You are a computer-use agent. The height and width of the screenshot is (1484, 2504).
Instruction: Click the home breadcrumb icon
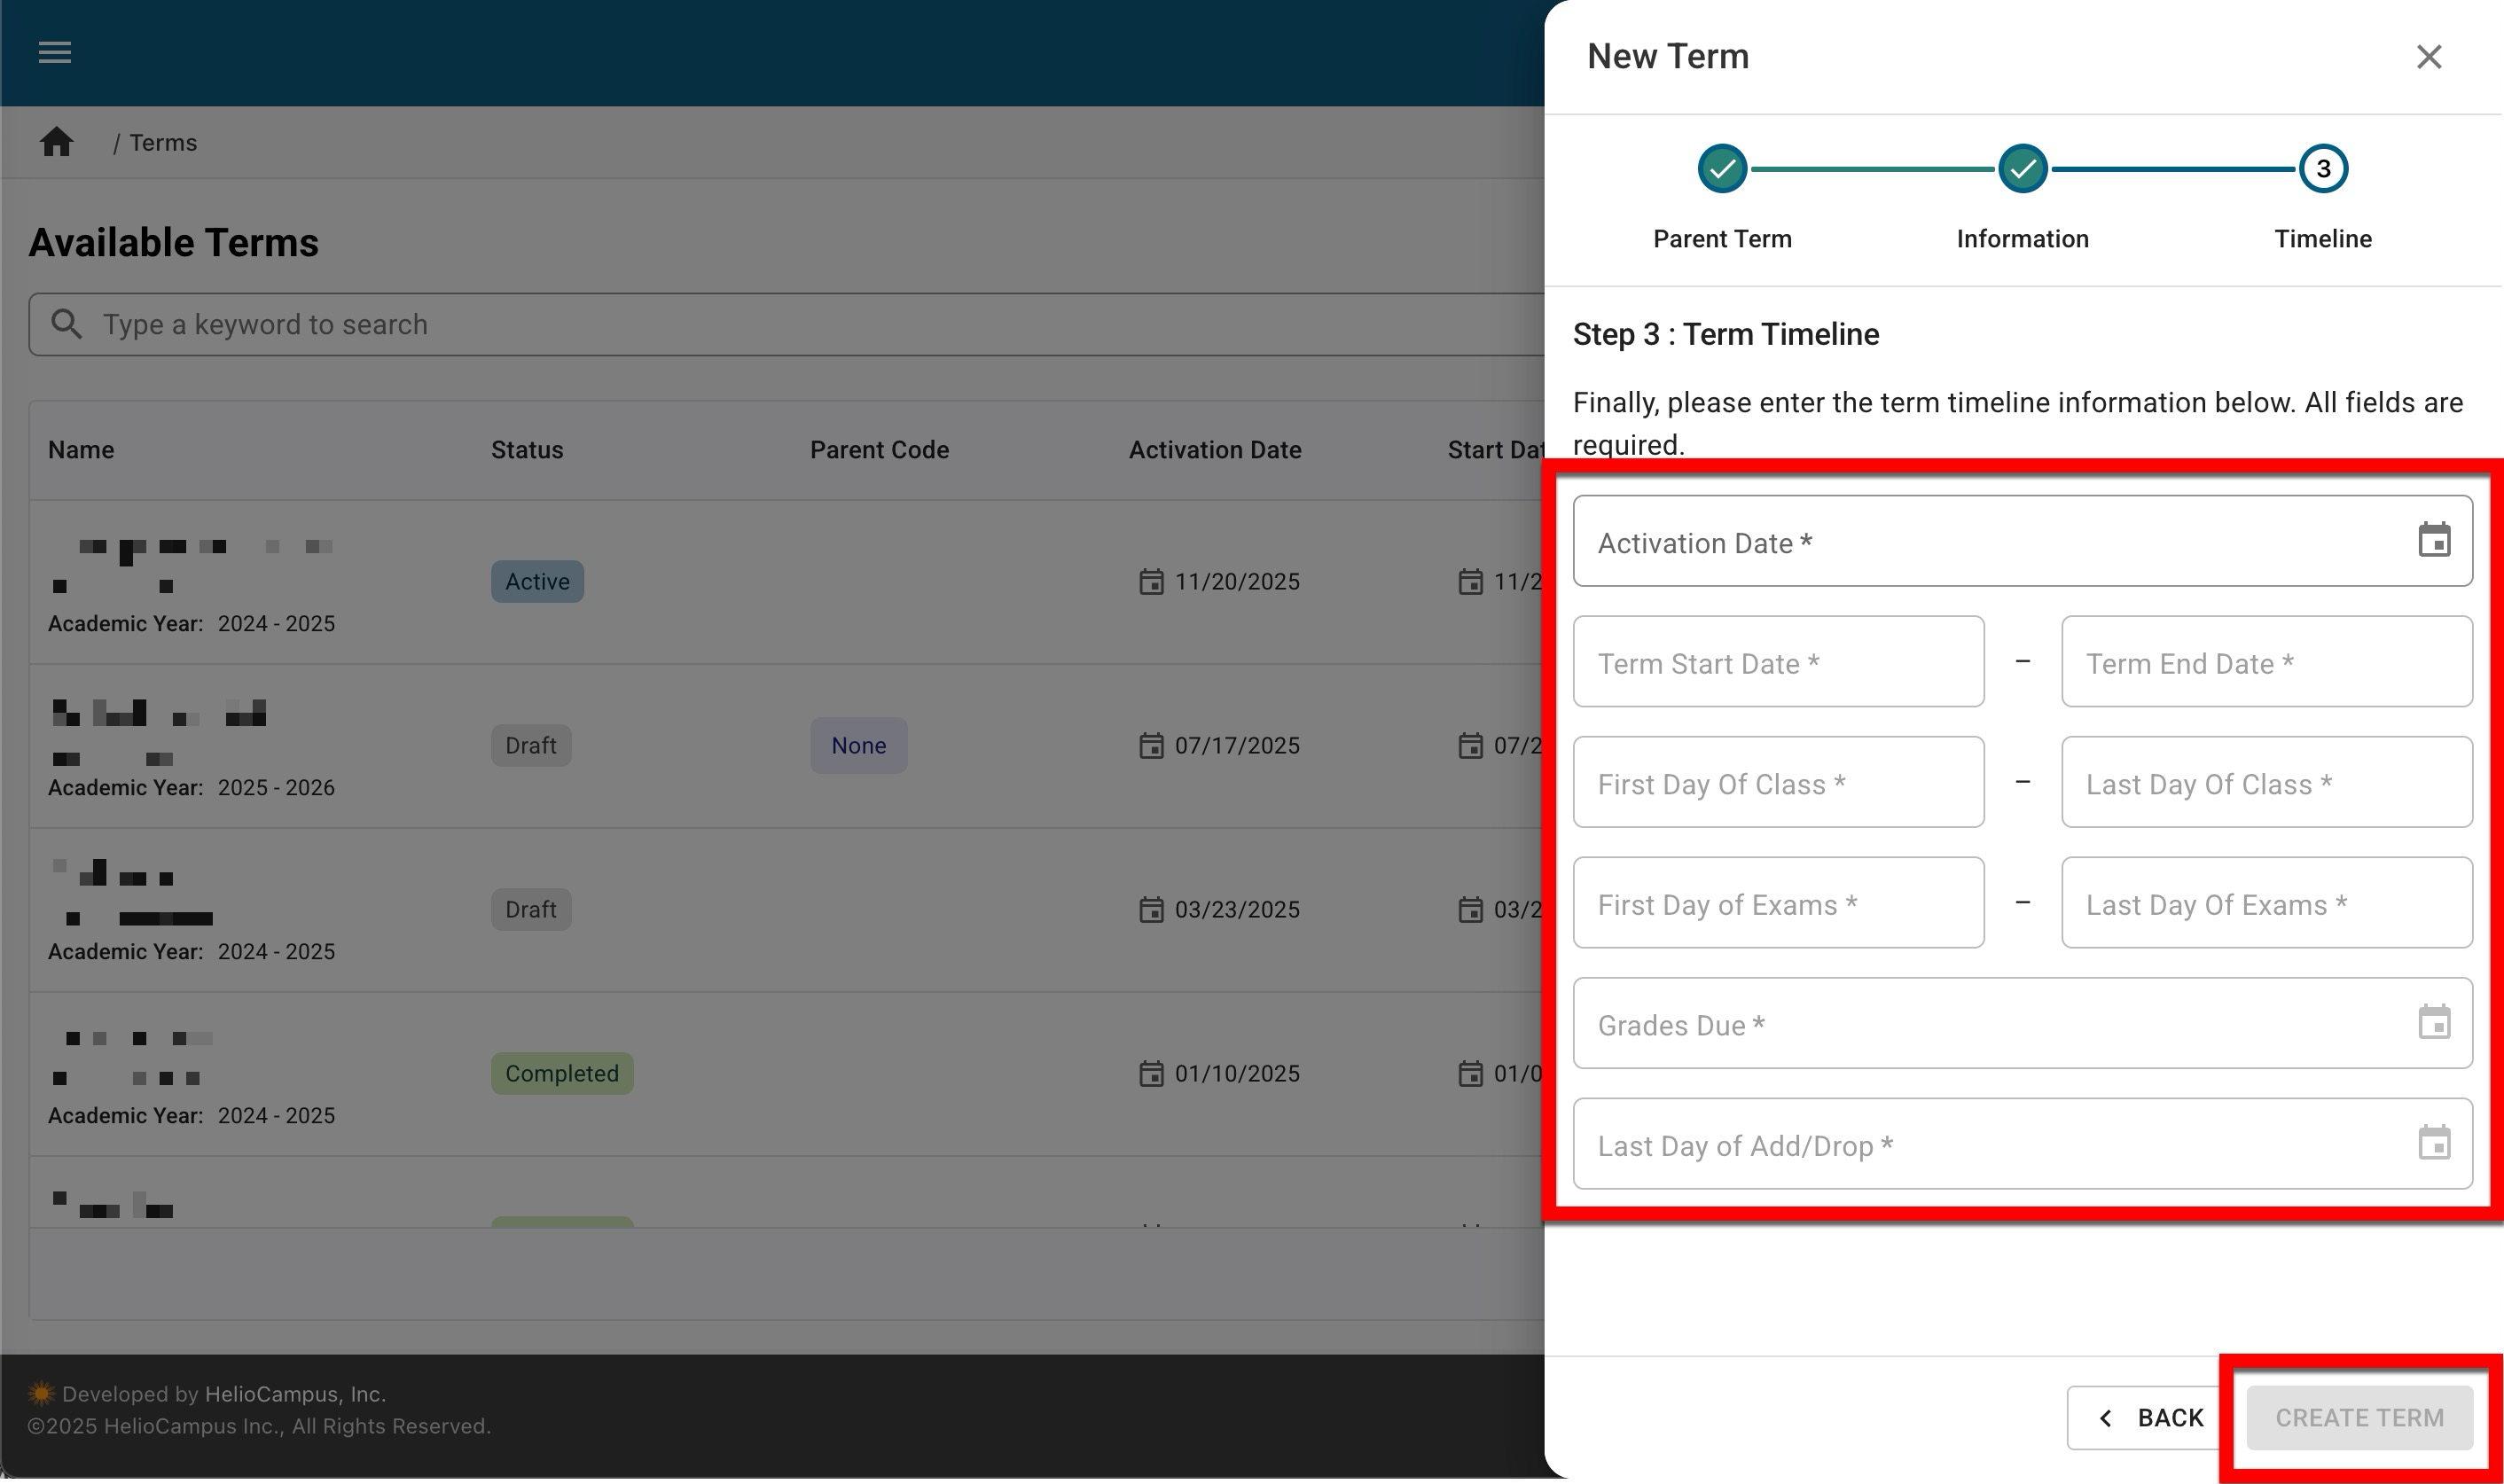click(x=56, y=142)
